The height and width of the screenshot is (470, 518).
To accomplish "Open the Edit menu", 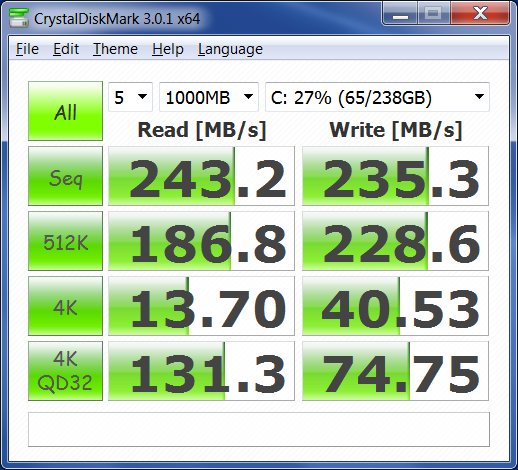I will 66,49.
